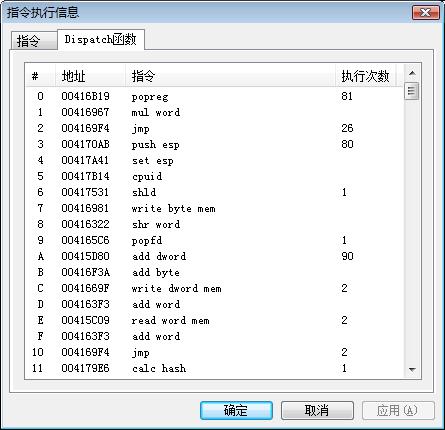Select row 2 address 004169F4
Viewport: 445px width, 430px height.
coord(214,128)
